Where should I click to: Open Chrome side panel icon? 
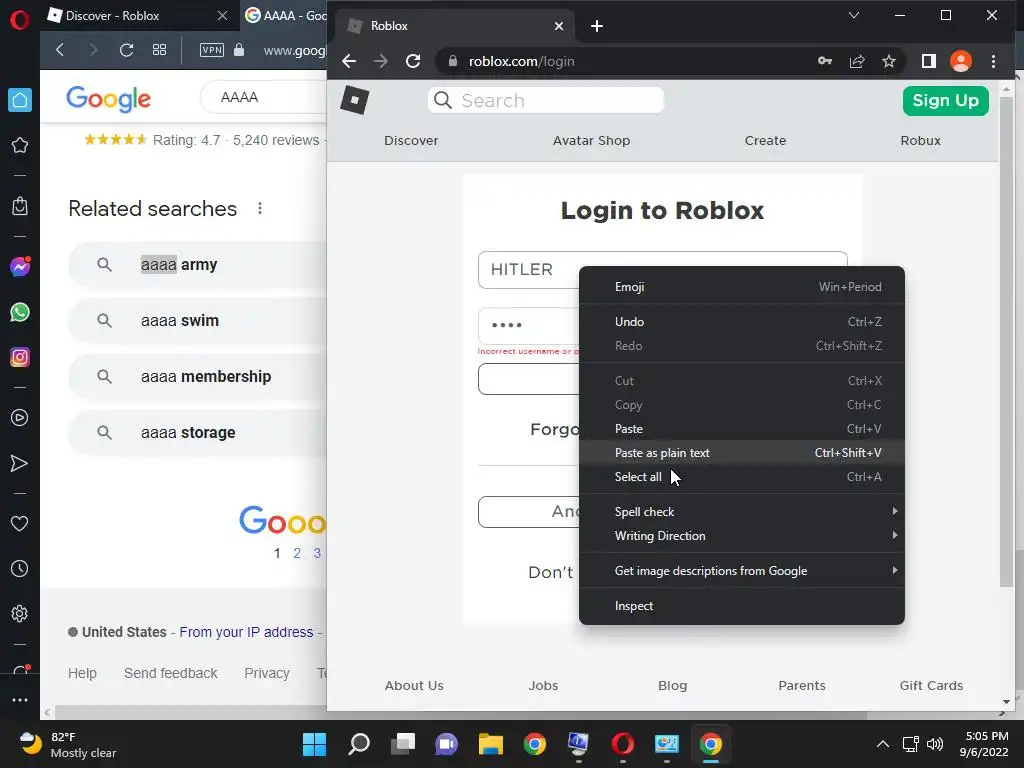tap(929, 61)
